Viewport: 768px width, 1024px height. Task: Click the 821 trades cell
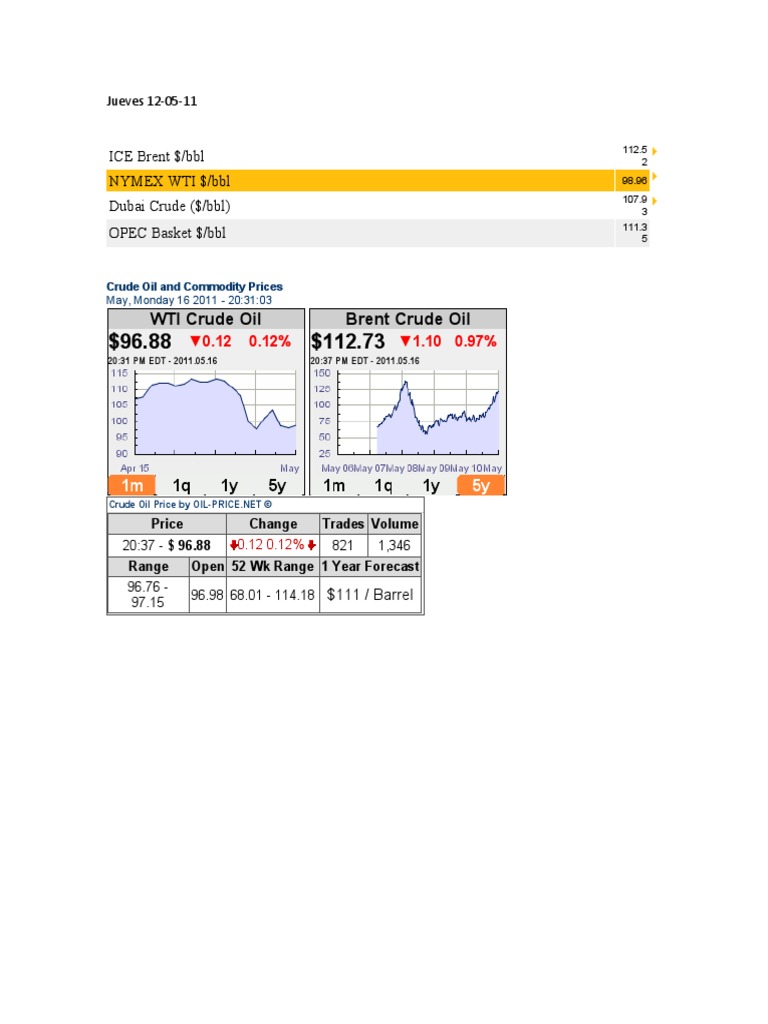click(x=342, y=545)
